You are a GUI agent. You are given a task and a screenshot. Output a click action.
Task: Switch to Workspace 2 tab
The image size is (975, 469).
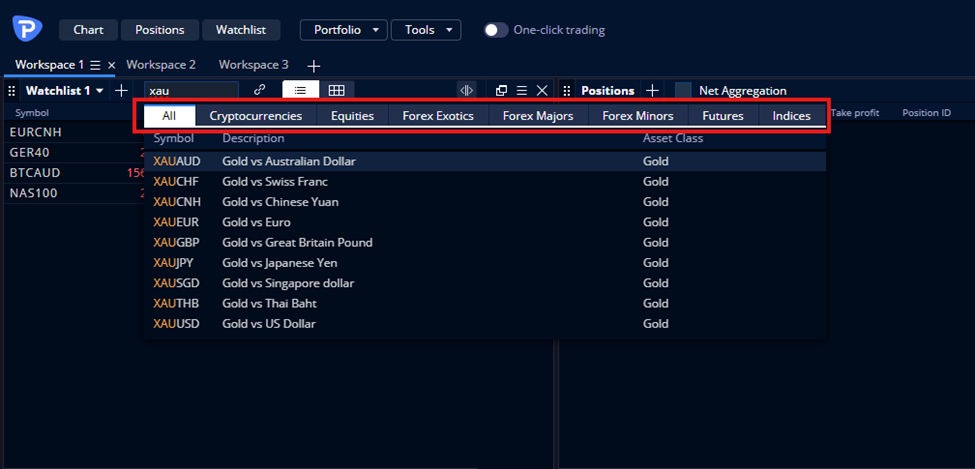(x=161, y=65)
